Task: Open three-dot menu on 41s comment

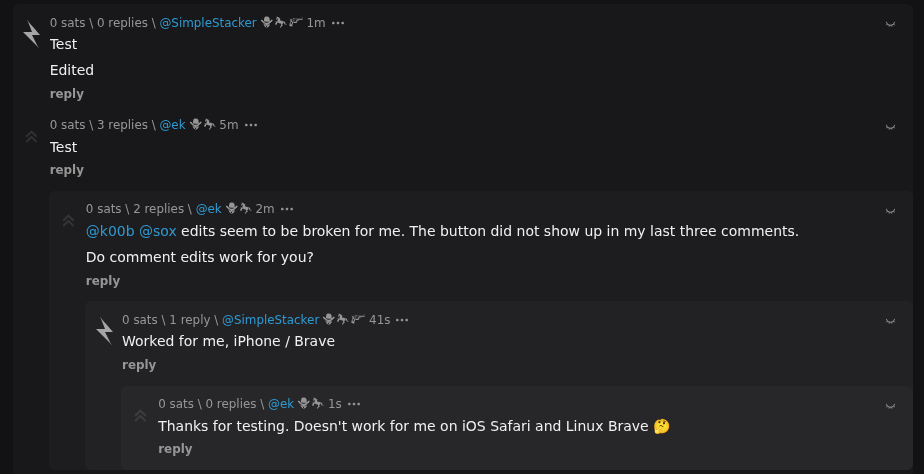Action: click(402, 320)
